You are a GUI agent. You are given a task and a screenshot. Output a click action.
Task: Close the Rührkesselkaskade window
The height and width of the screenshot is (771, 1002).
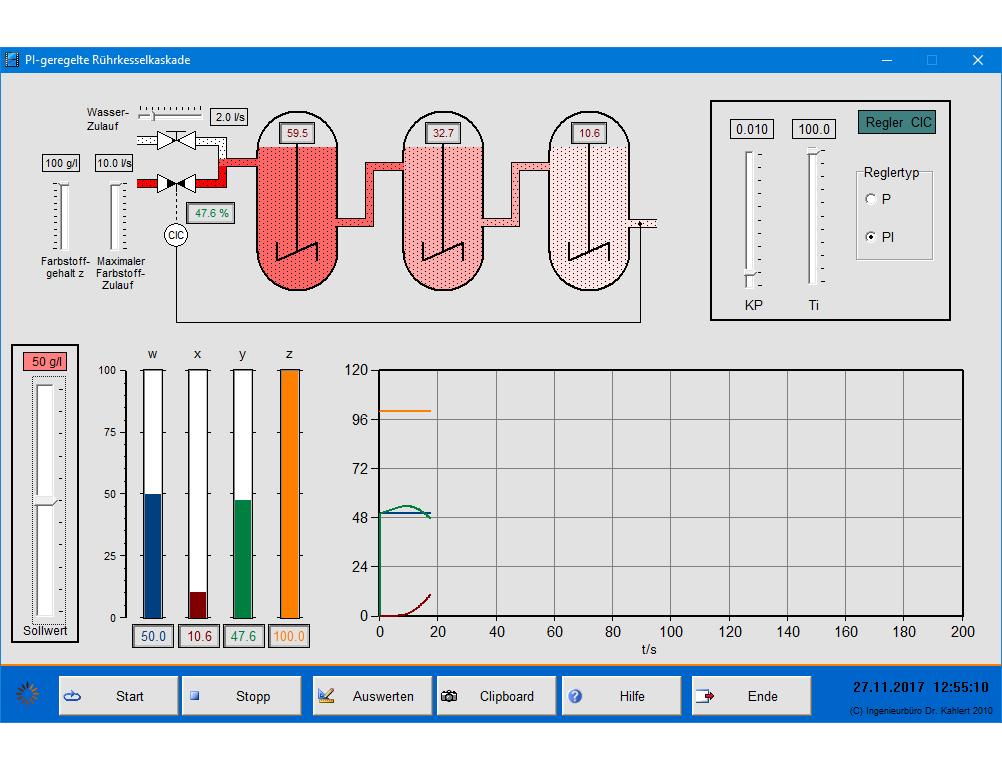pos(978,60)
